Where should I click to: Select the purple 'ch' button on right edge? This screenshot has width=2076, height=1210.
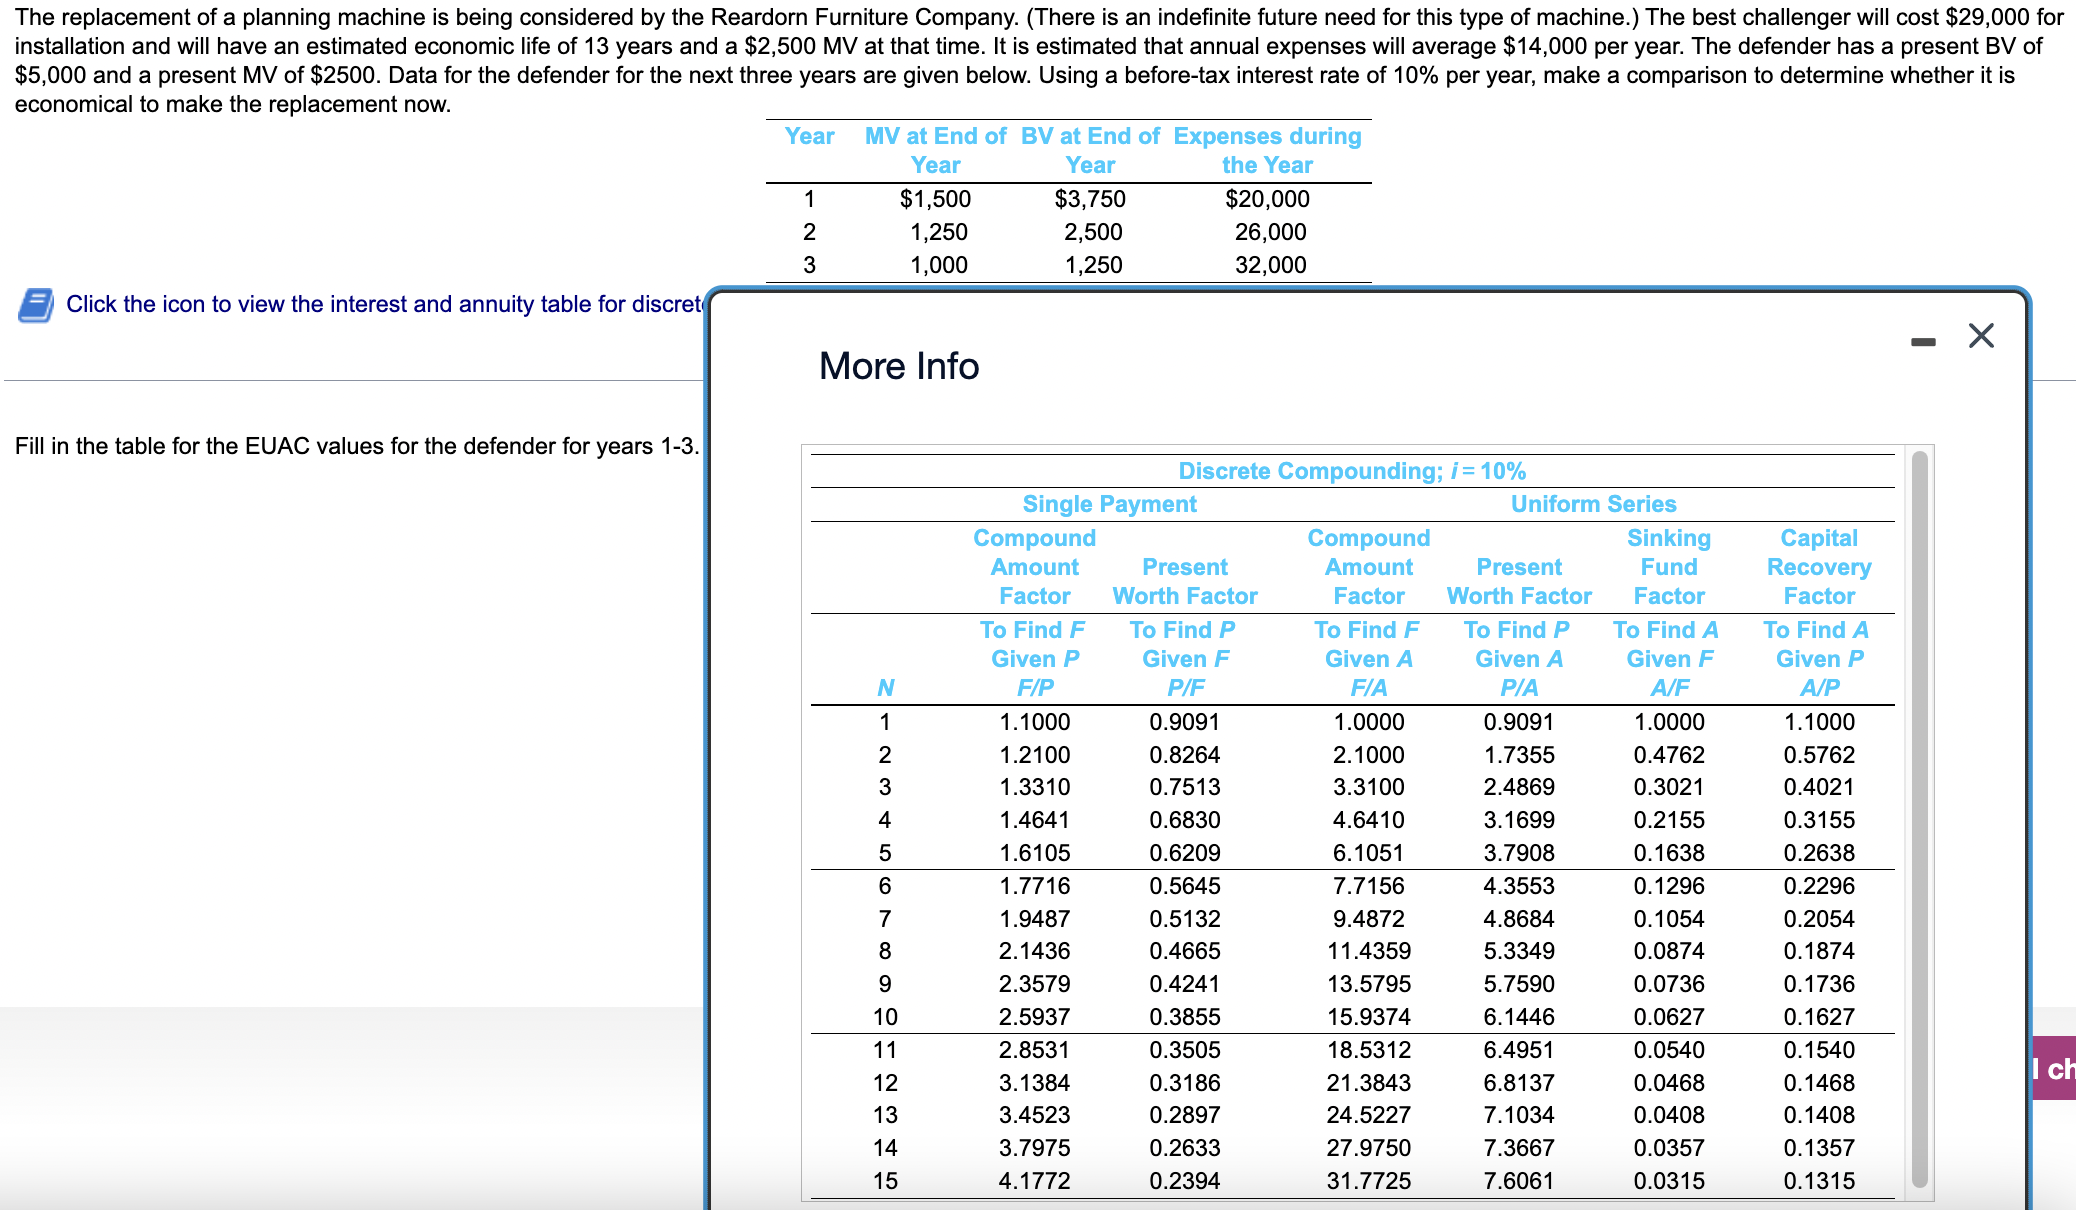coord(2059,1070)
